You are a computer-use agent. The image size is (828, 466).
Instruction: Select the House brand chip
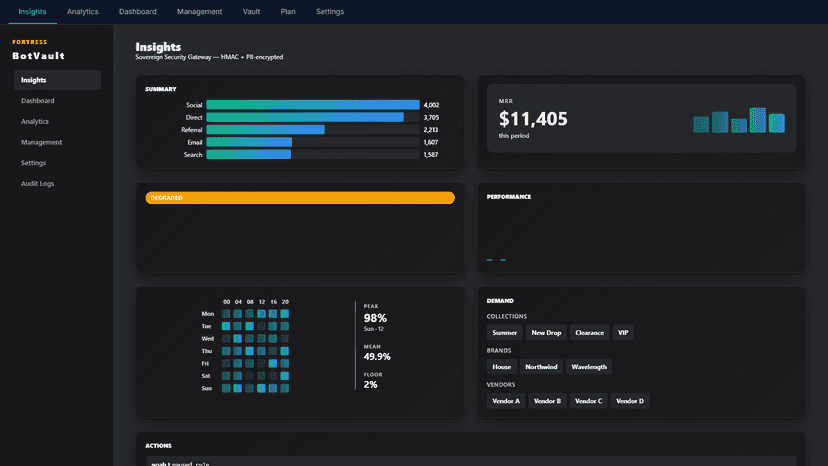click(502, 367)
